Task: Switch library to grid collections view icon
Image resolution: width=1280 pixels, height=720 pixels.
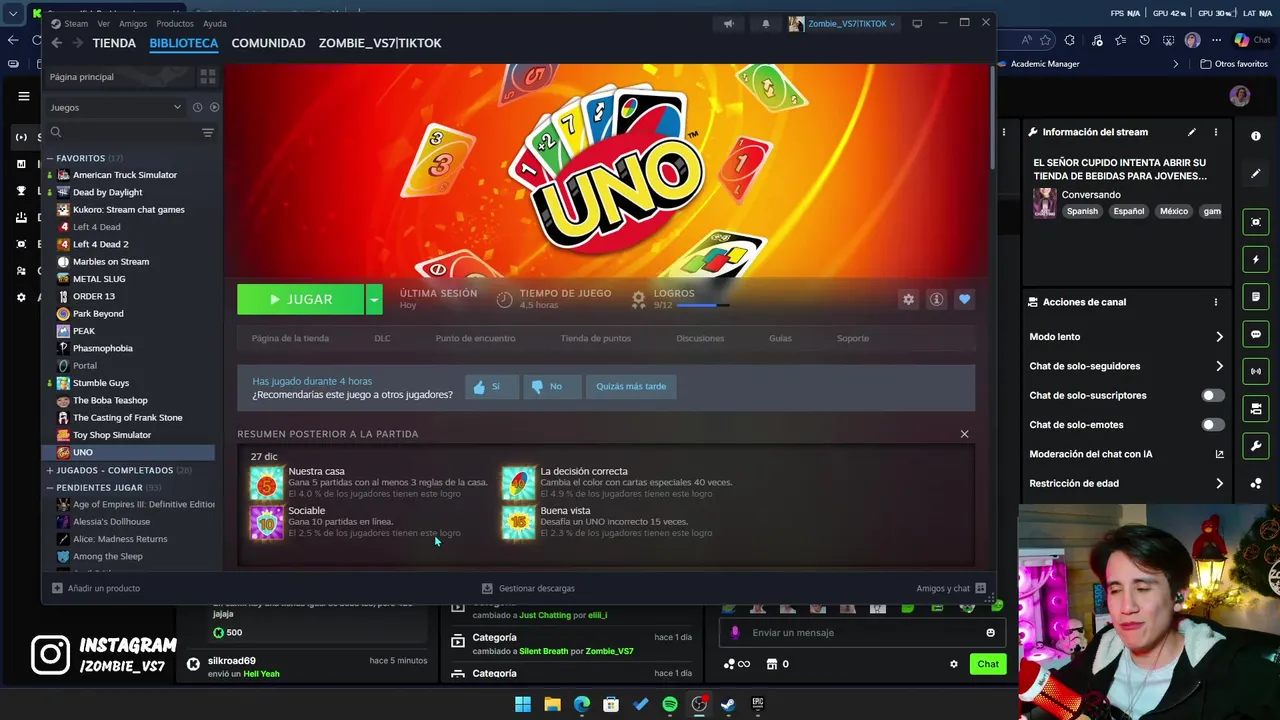Action: (207, 76)
